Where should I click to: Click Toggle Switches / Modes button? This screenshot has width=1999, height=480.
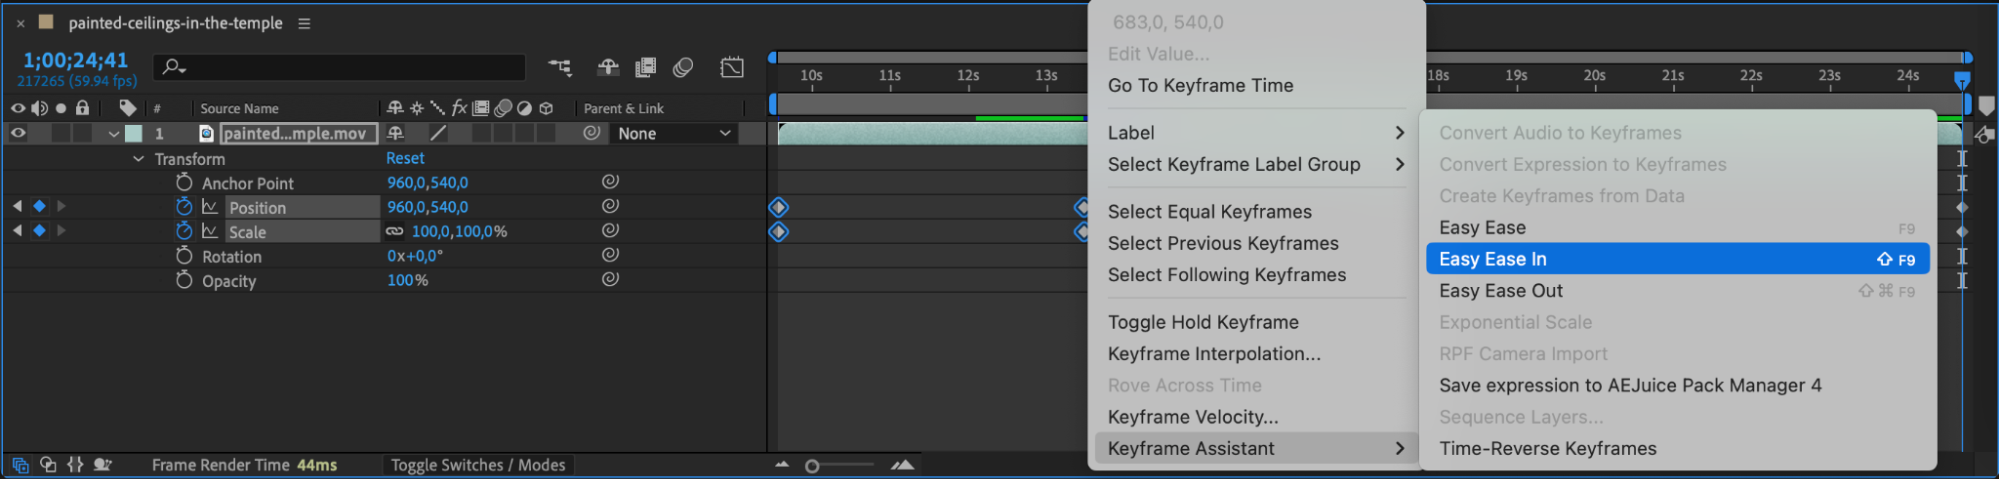[478, 465]
